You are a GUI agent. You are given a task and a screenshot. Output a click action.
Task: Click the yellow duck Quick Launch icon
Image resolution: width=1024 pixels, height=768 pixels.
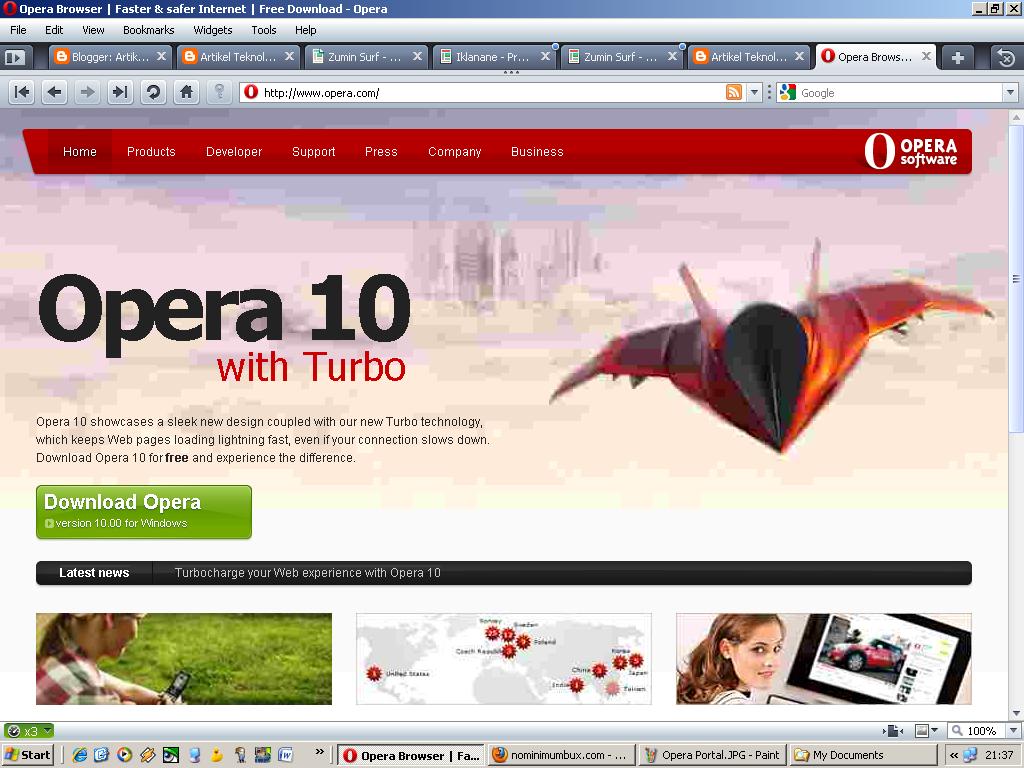pos(217,755)
